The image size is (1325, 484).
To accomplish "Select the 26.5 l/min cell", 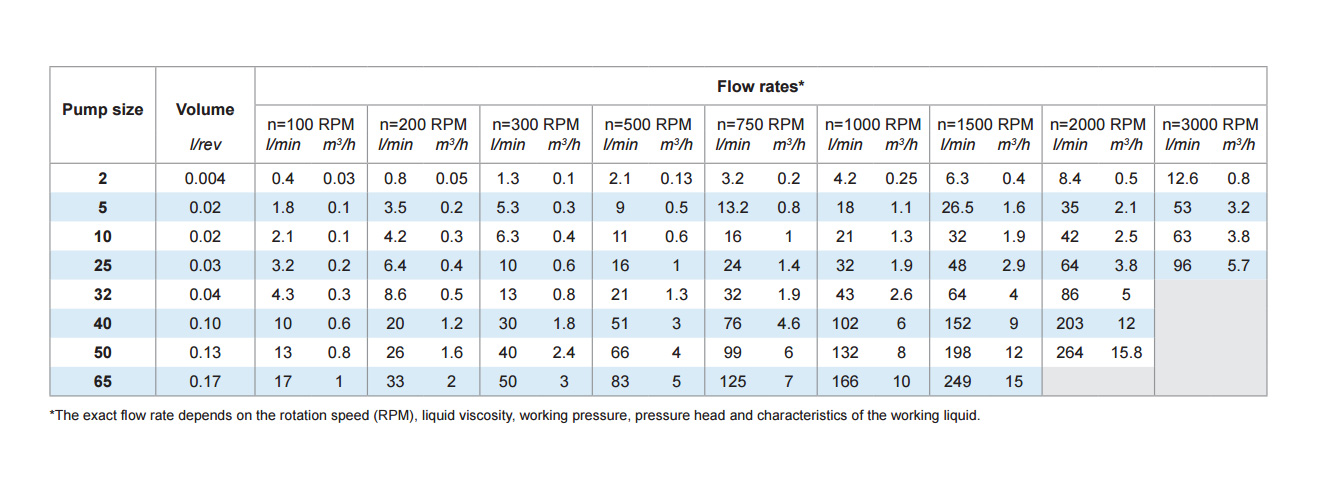I will coord(958,208).
